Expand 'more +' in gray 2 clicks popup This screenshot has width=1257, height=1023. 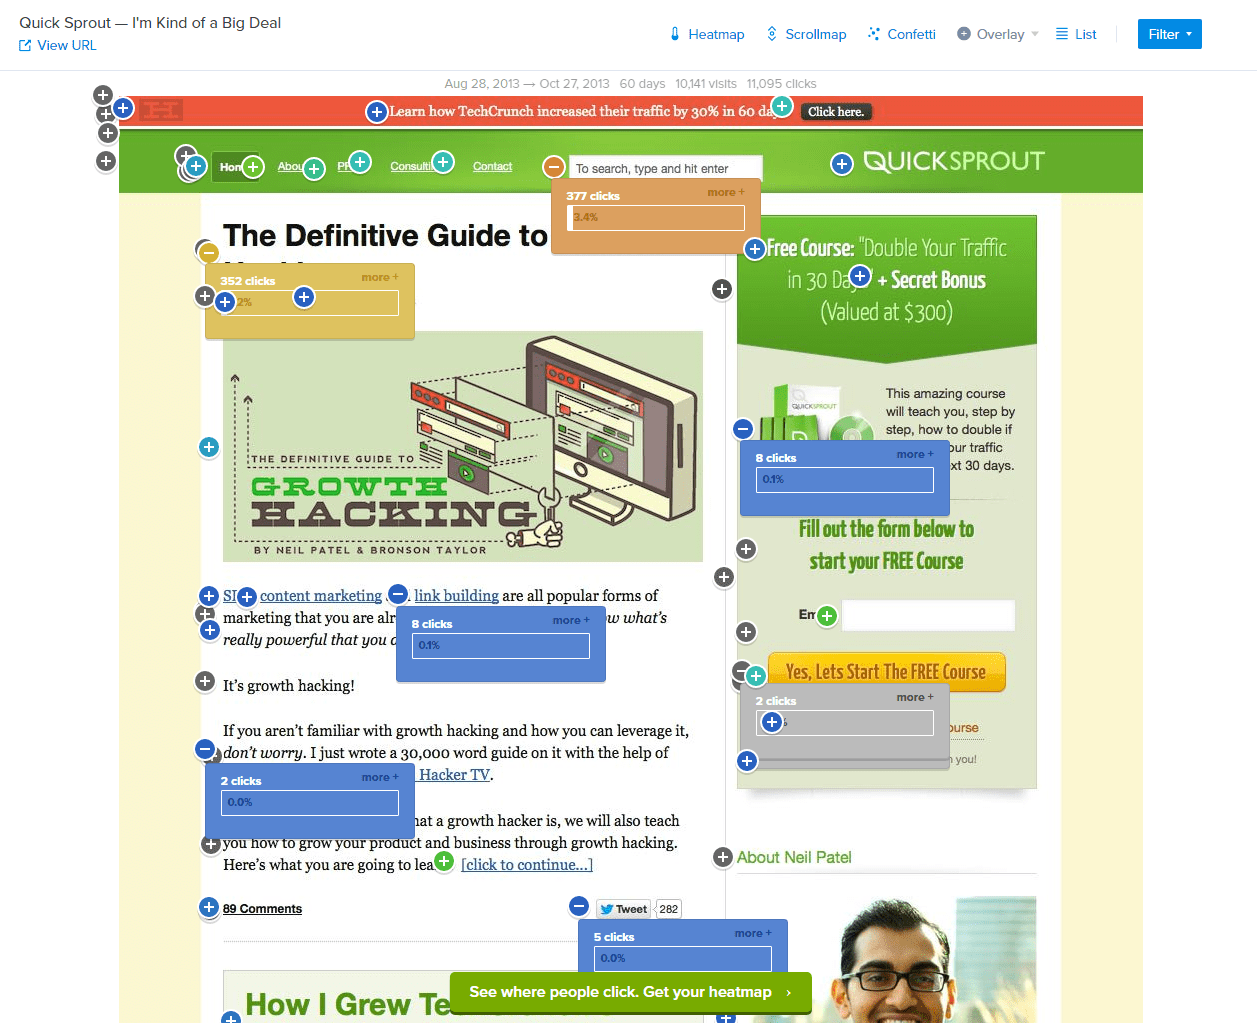915,697
